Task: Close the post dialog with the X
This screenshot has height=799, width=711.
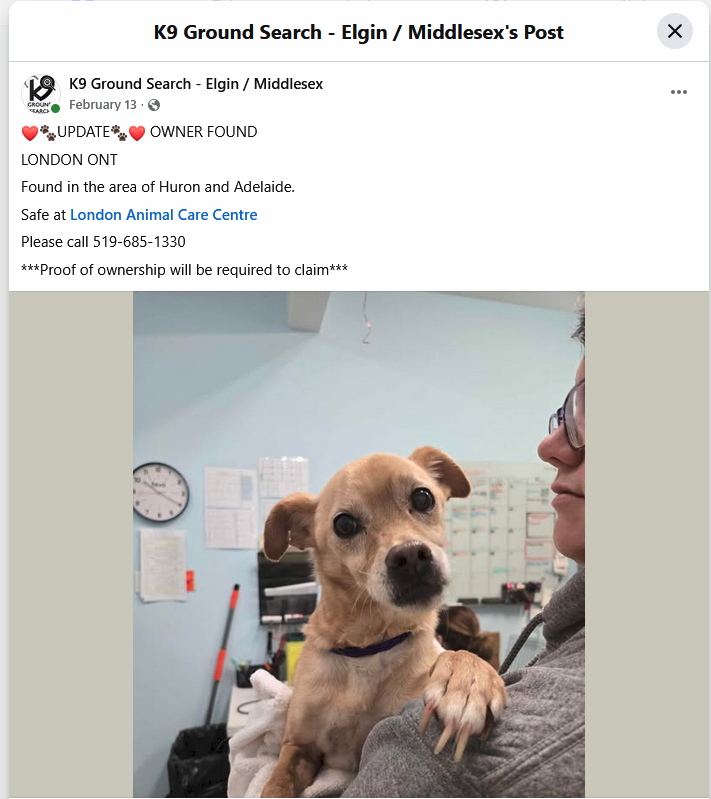Action: point(674,32)
